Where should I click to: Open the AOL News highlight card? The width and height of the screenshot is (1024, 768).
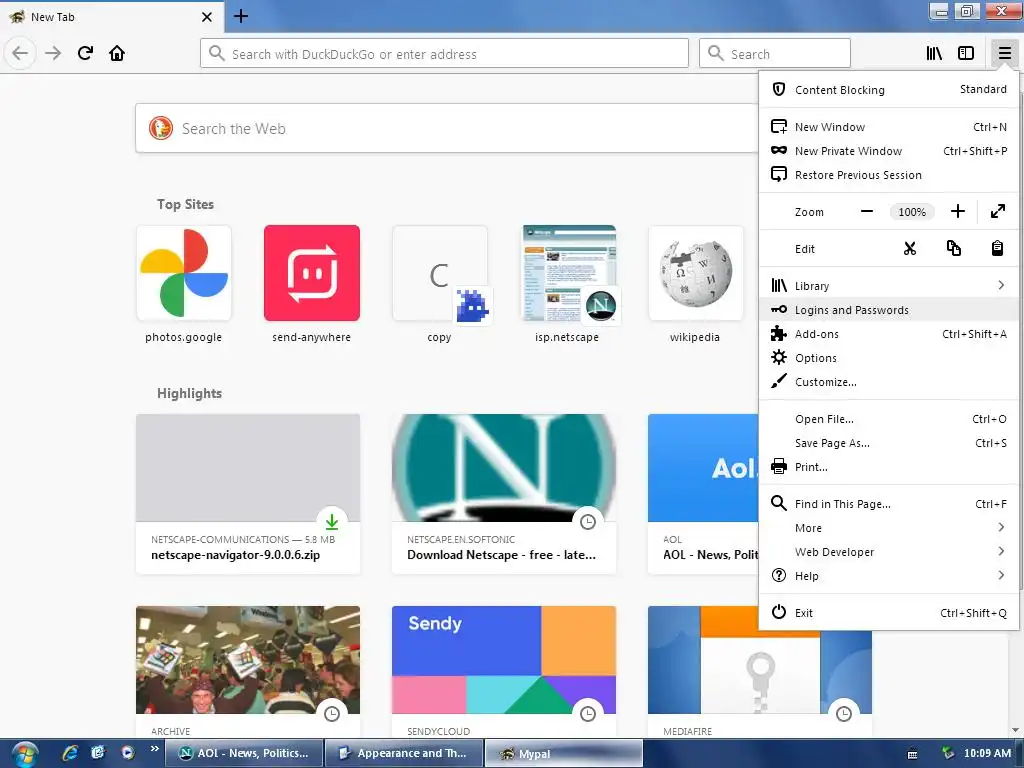[x=703, y=494]
